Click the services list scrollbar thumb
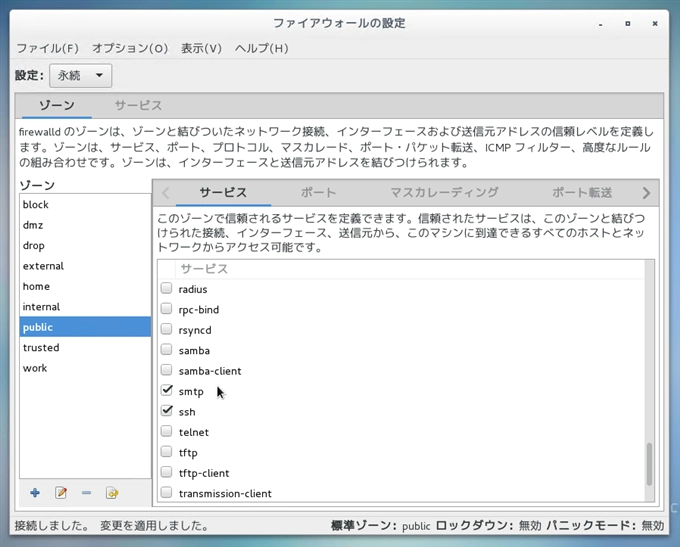The width and height of the screenshot is (680, 547). pos(649,464)
